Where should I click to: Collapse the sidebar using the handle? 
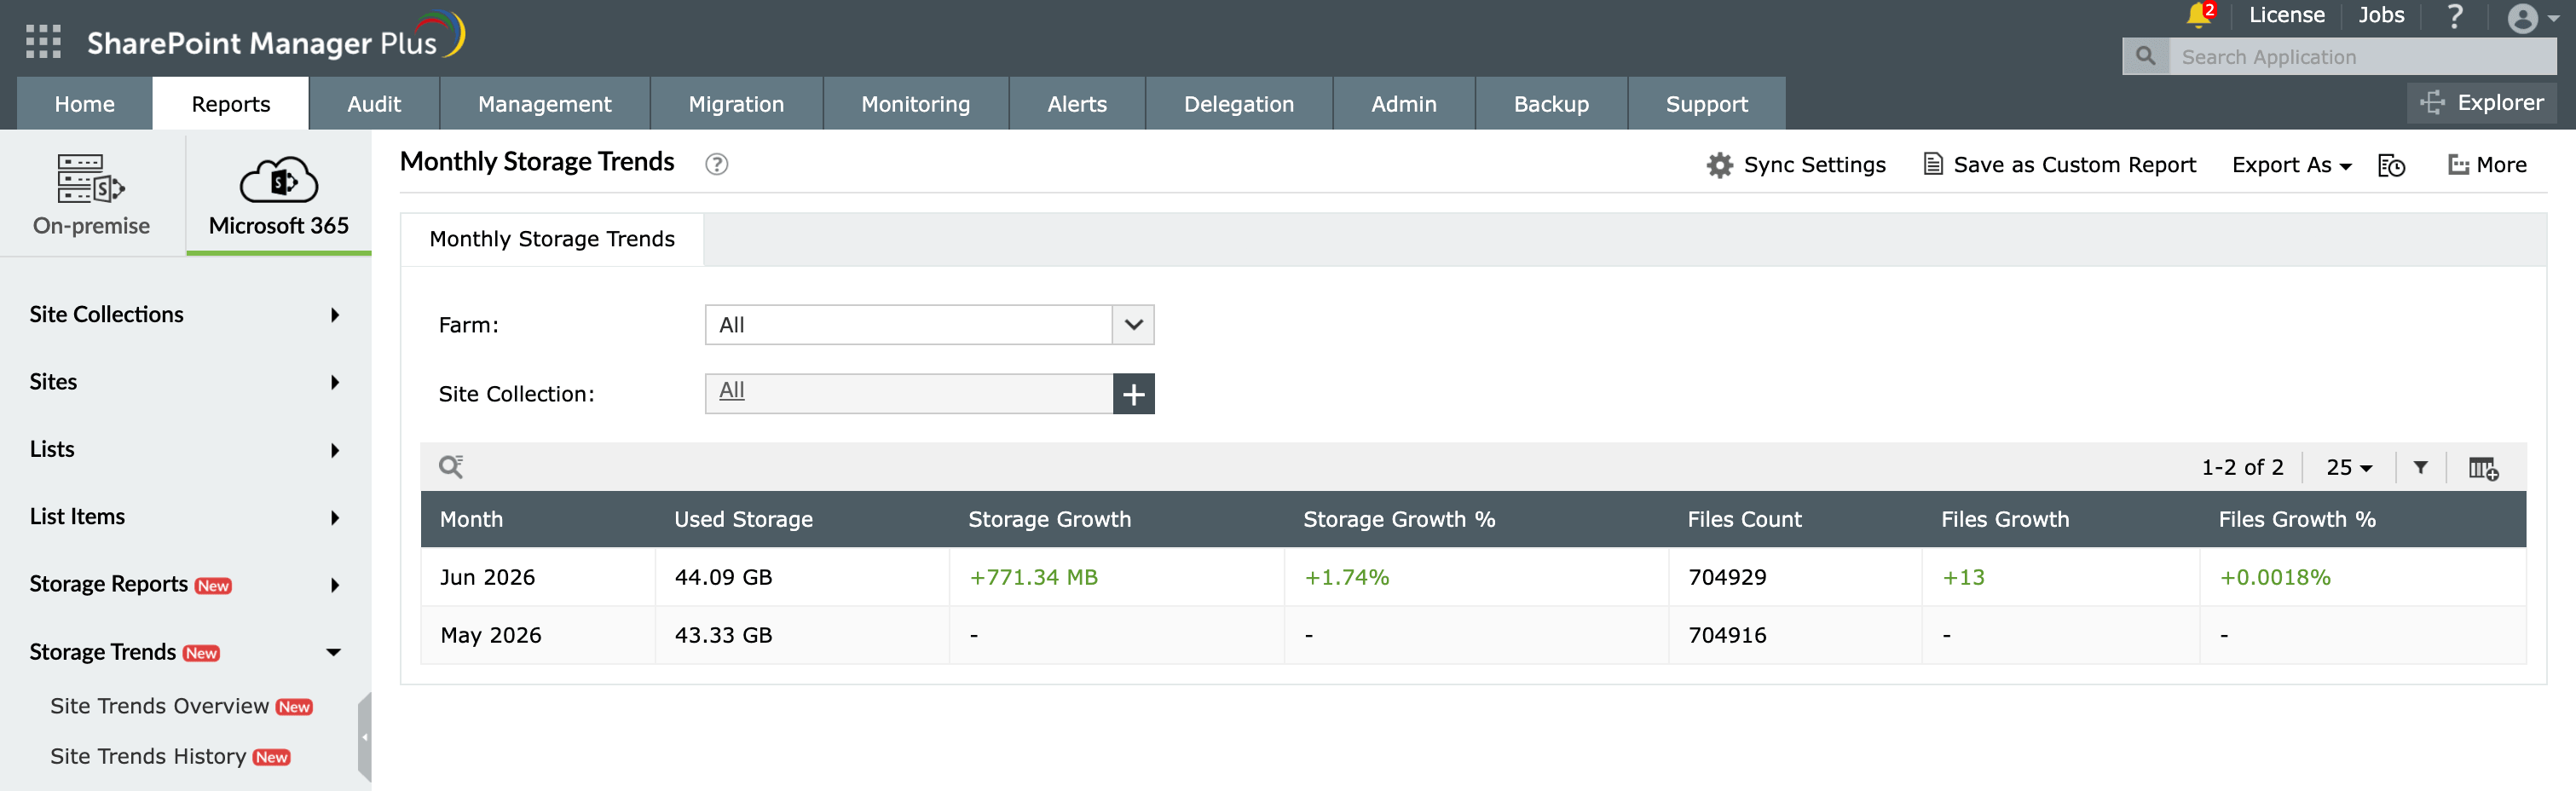click(365, 736)
